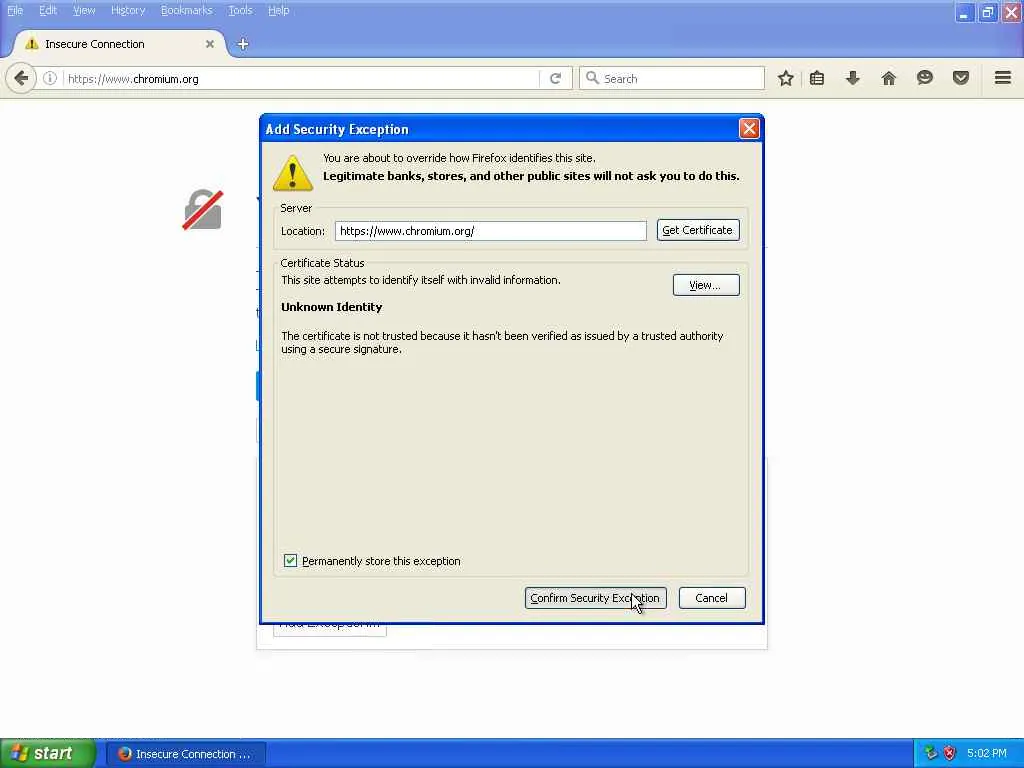This screenshot has height=768, width=1024.
Task: Go to home page icon
Action: coord(889,78)
